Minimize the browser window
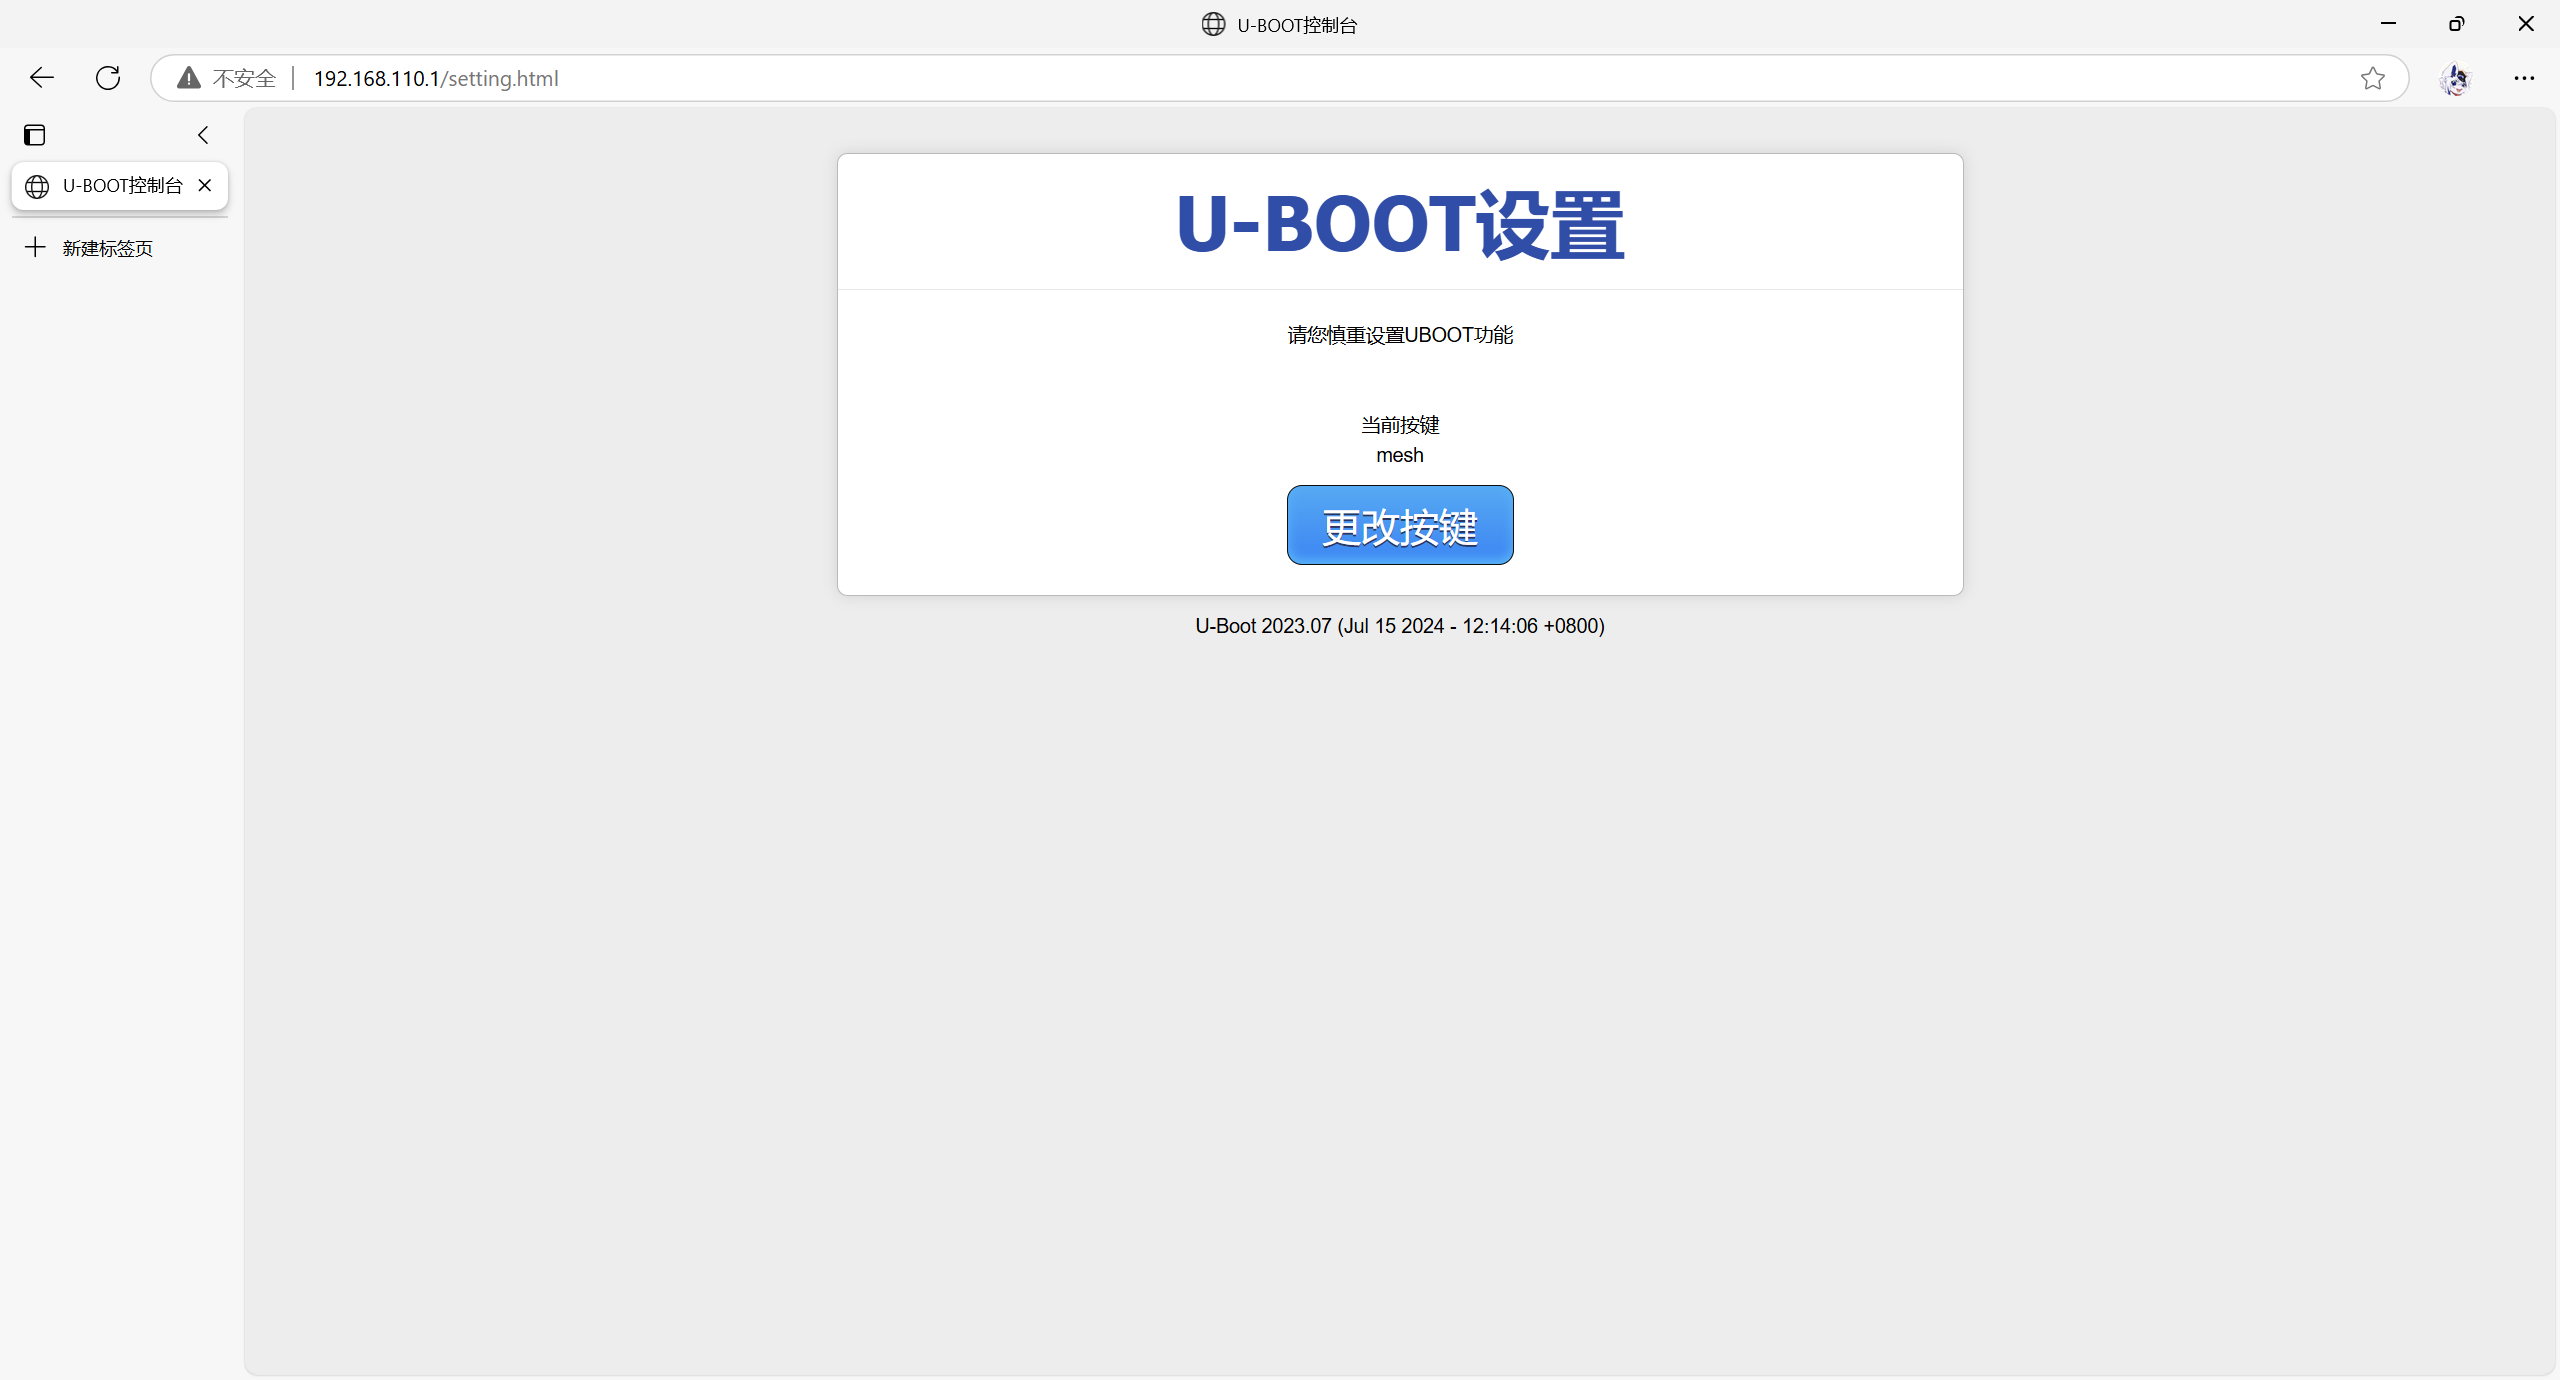The width and height of the screenshot is (2560, 1380). [x=2389, y=23]
